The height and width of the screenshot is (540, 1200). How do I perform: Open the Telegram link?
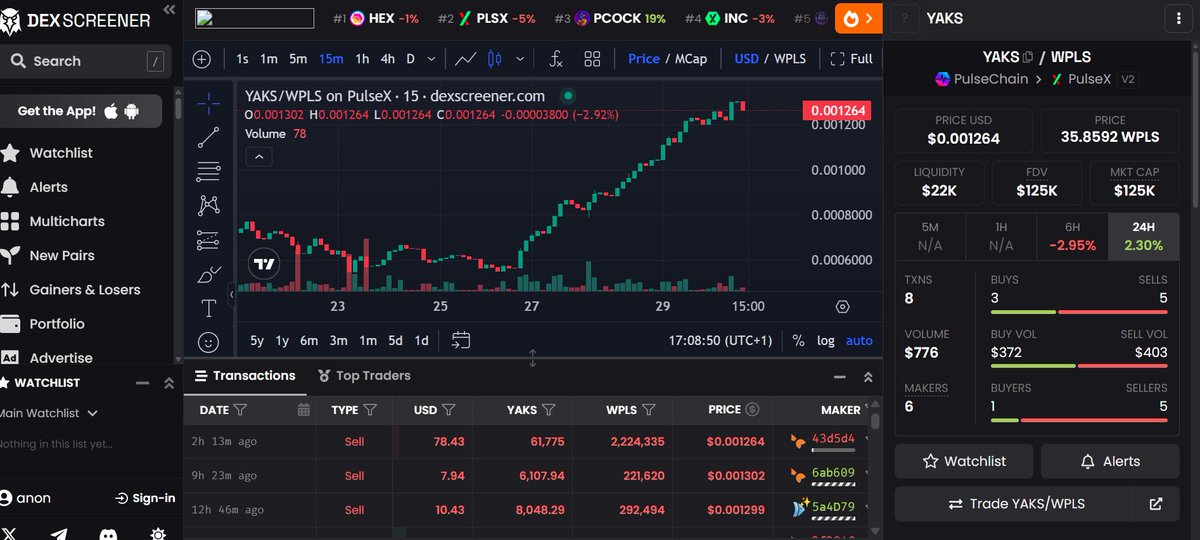click(x=59, y=533)
